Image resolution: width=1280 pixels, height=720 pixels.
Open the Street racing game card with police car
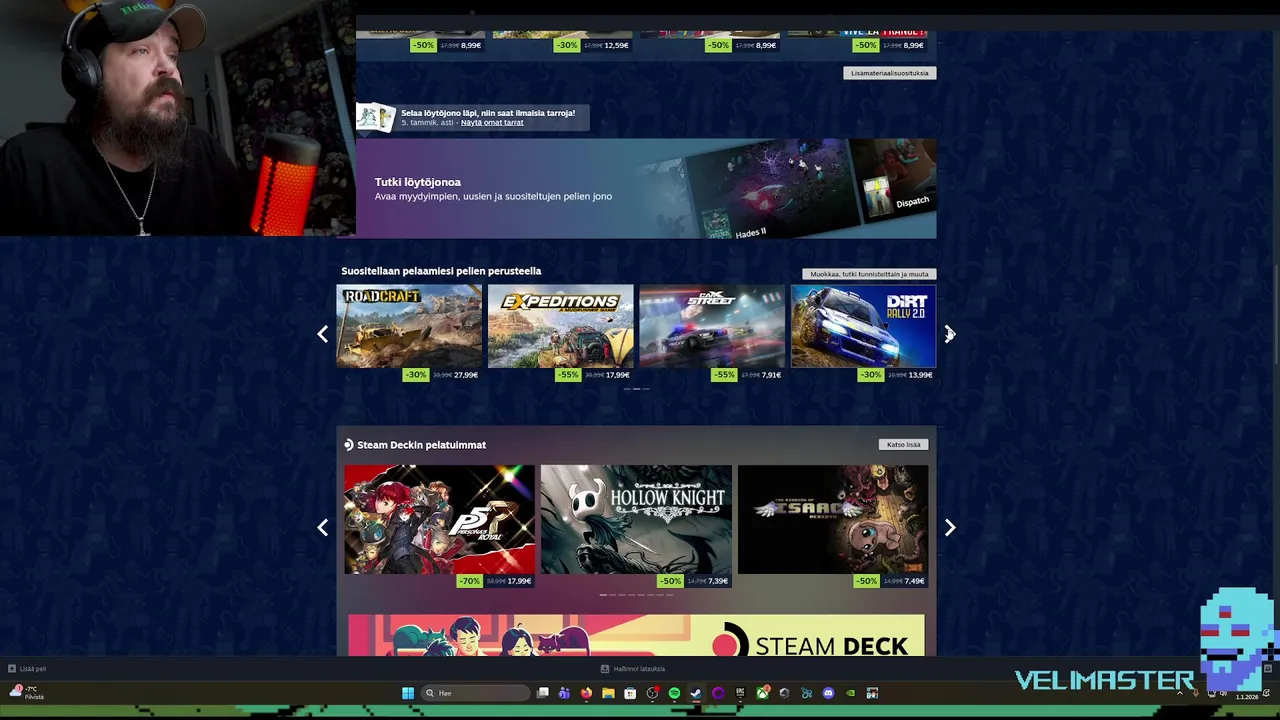pos(712,326)
